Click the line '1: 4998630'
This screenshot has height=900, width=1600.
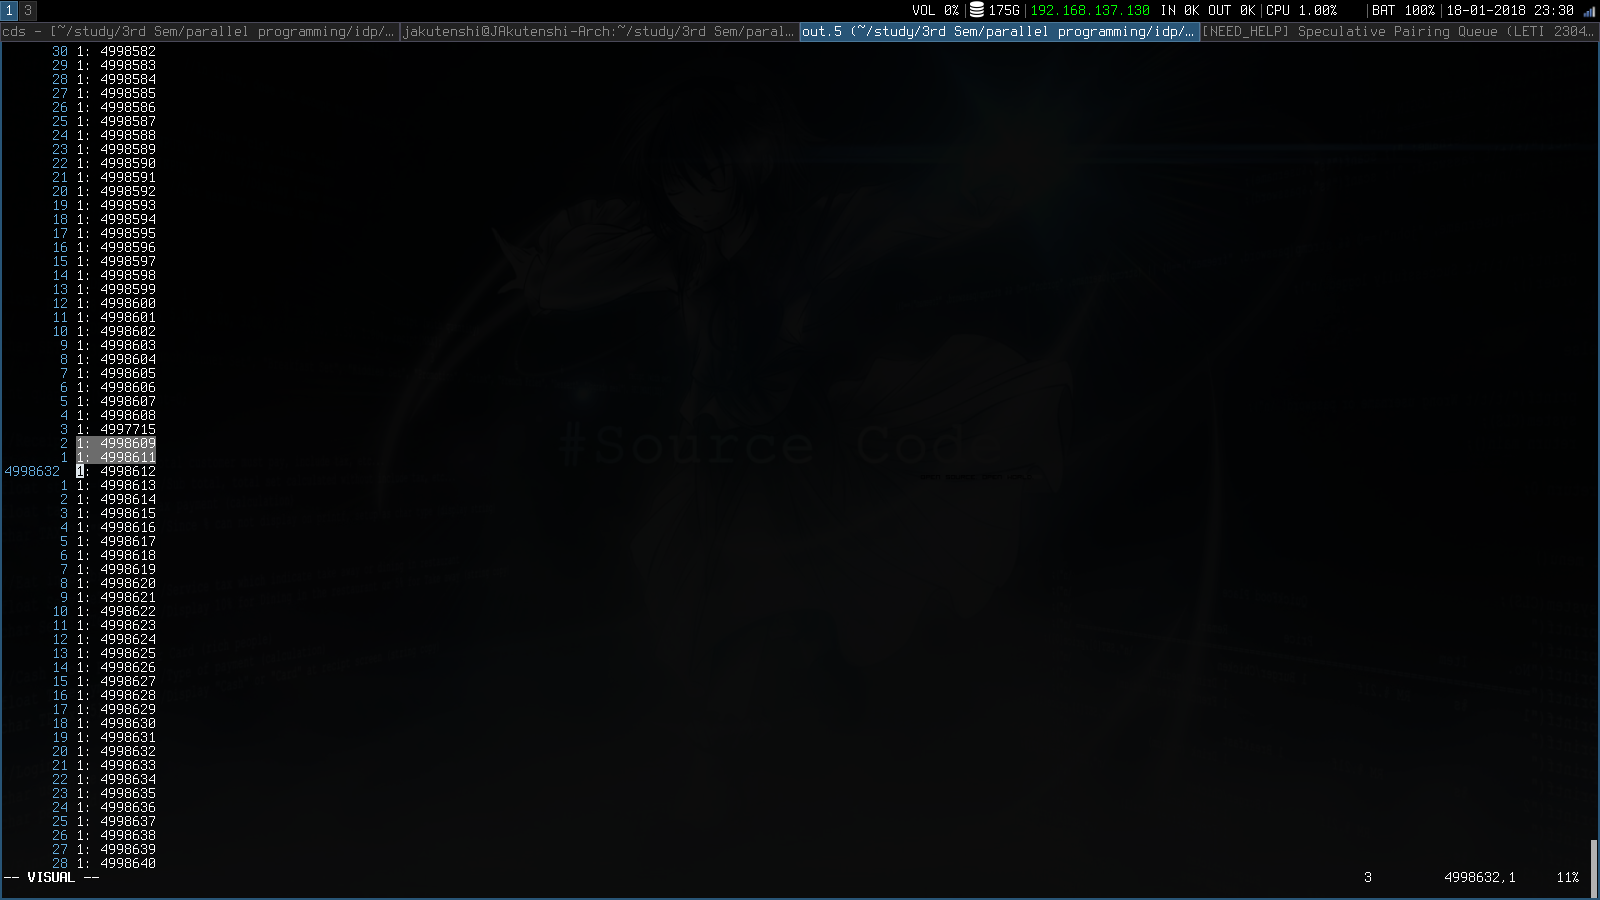pyautogui.click(x=116, y=723)
